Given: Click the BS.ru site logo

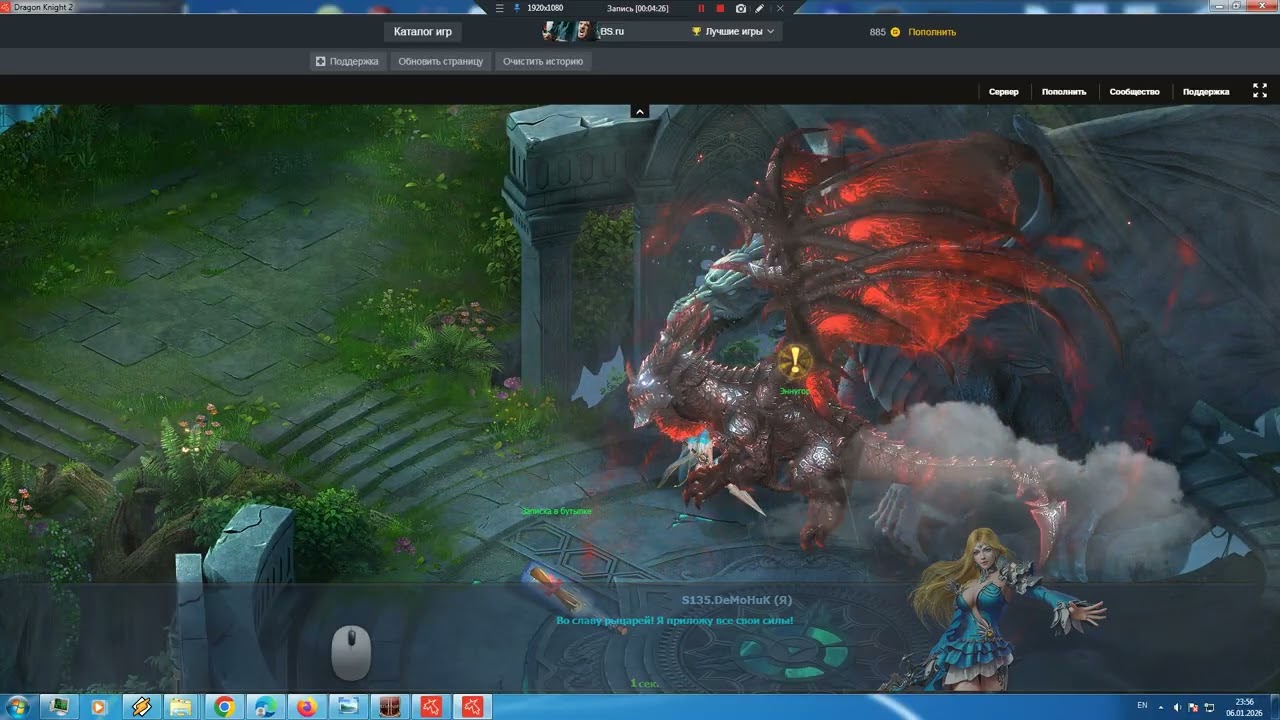Looking at the screenshot, I should point(583,31).
